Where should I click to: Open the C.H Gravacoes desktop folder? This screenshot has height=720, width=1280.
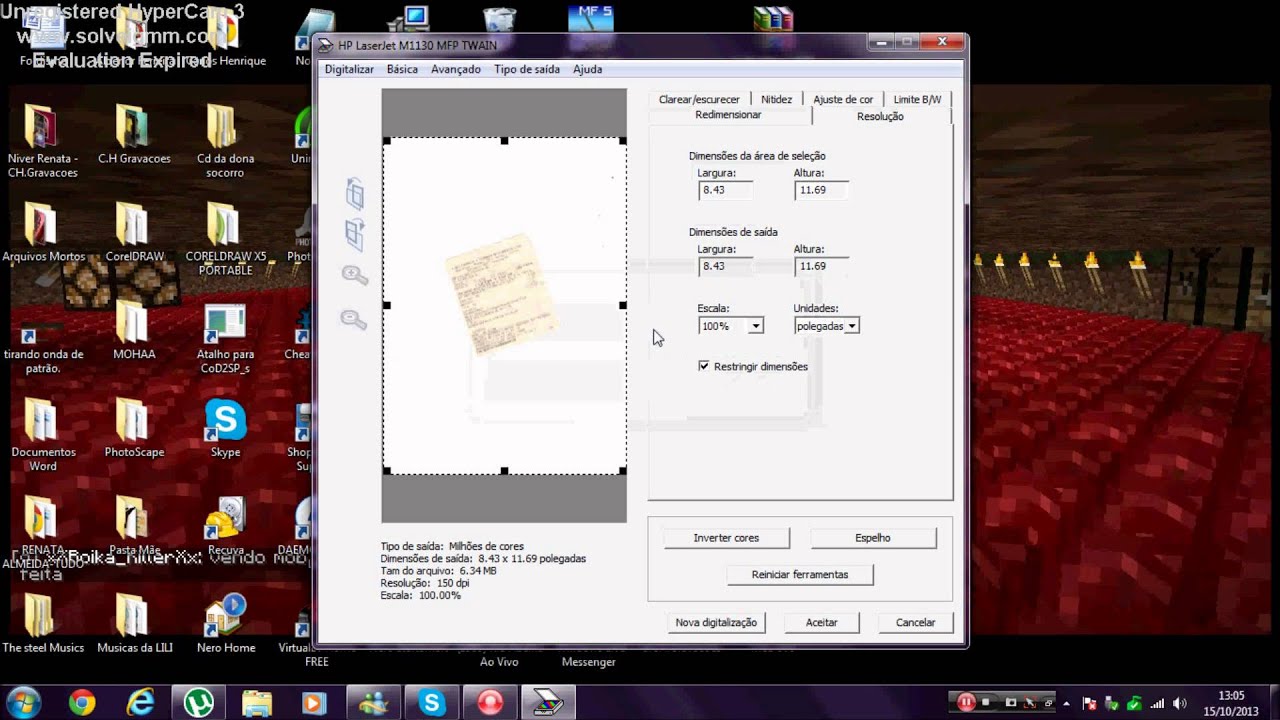[x=134, y=135]
